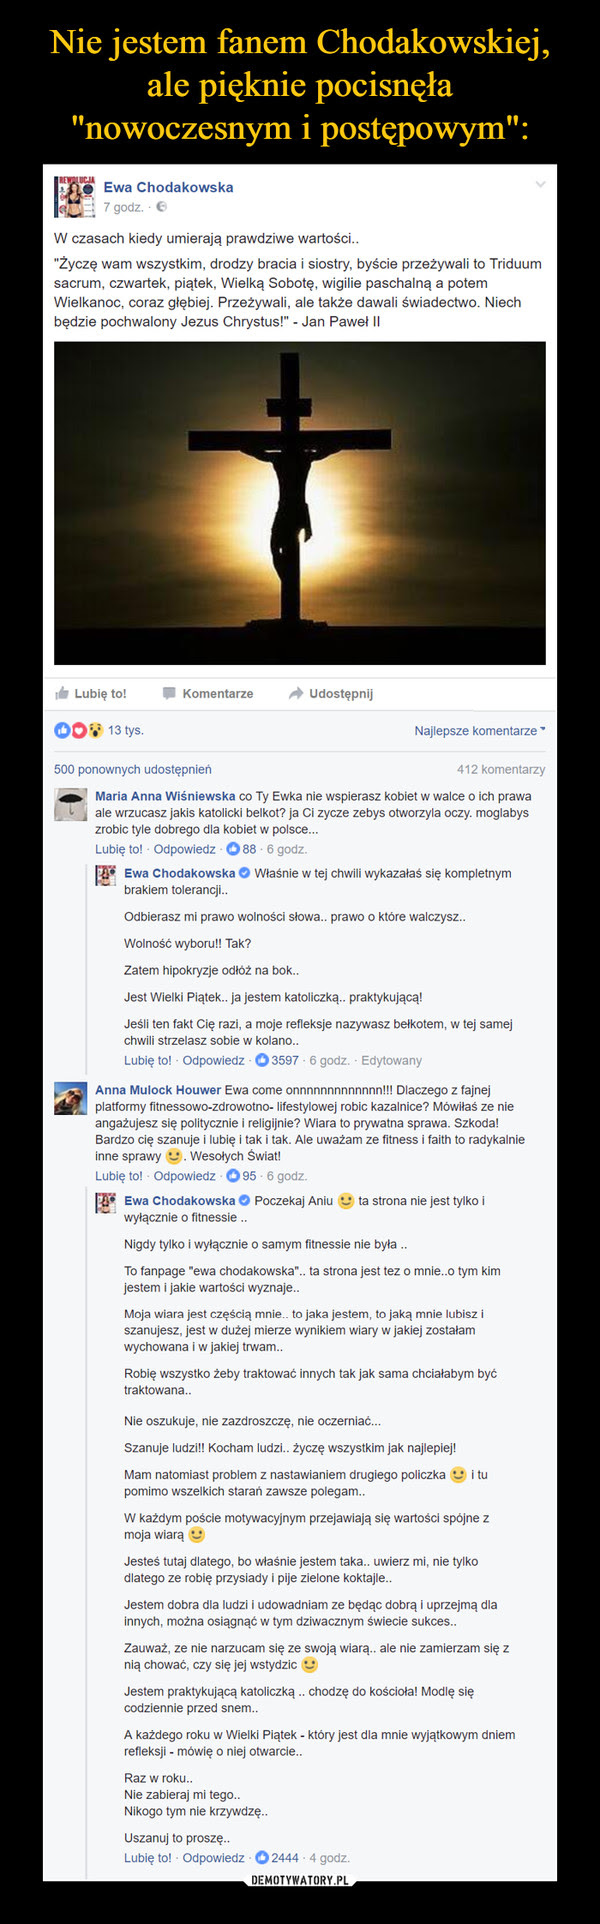Open the crucifix sunset photo

point(300,503)
